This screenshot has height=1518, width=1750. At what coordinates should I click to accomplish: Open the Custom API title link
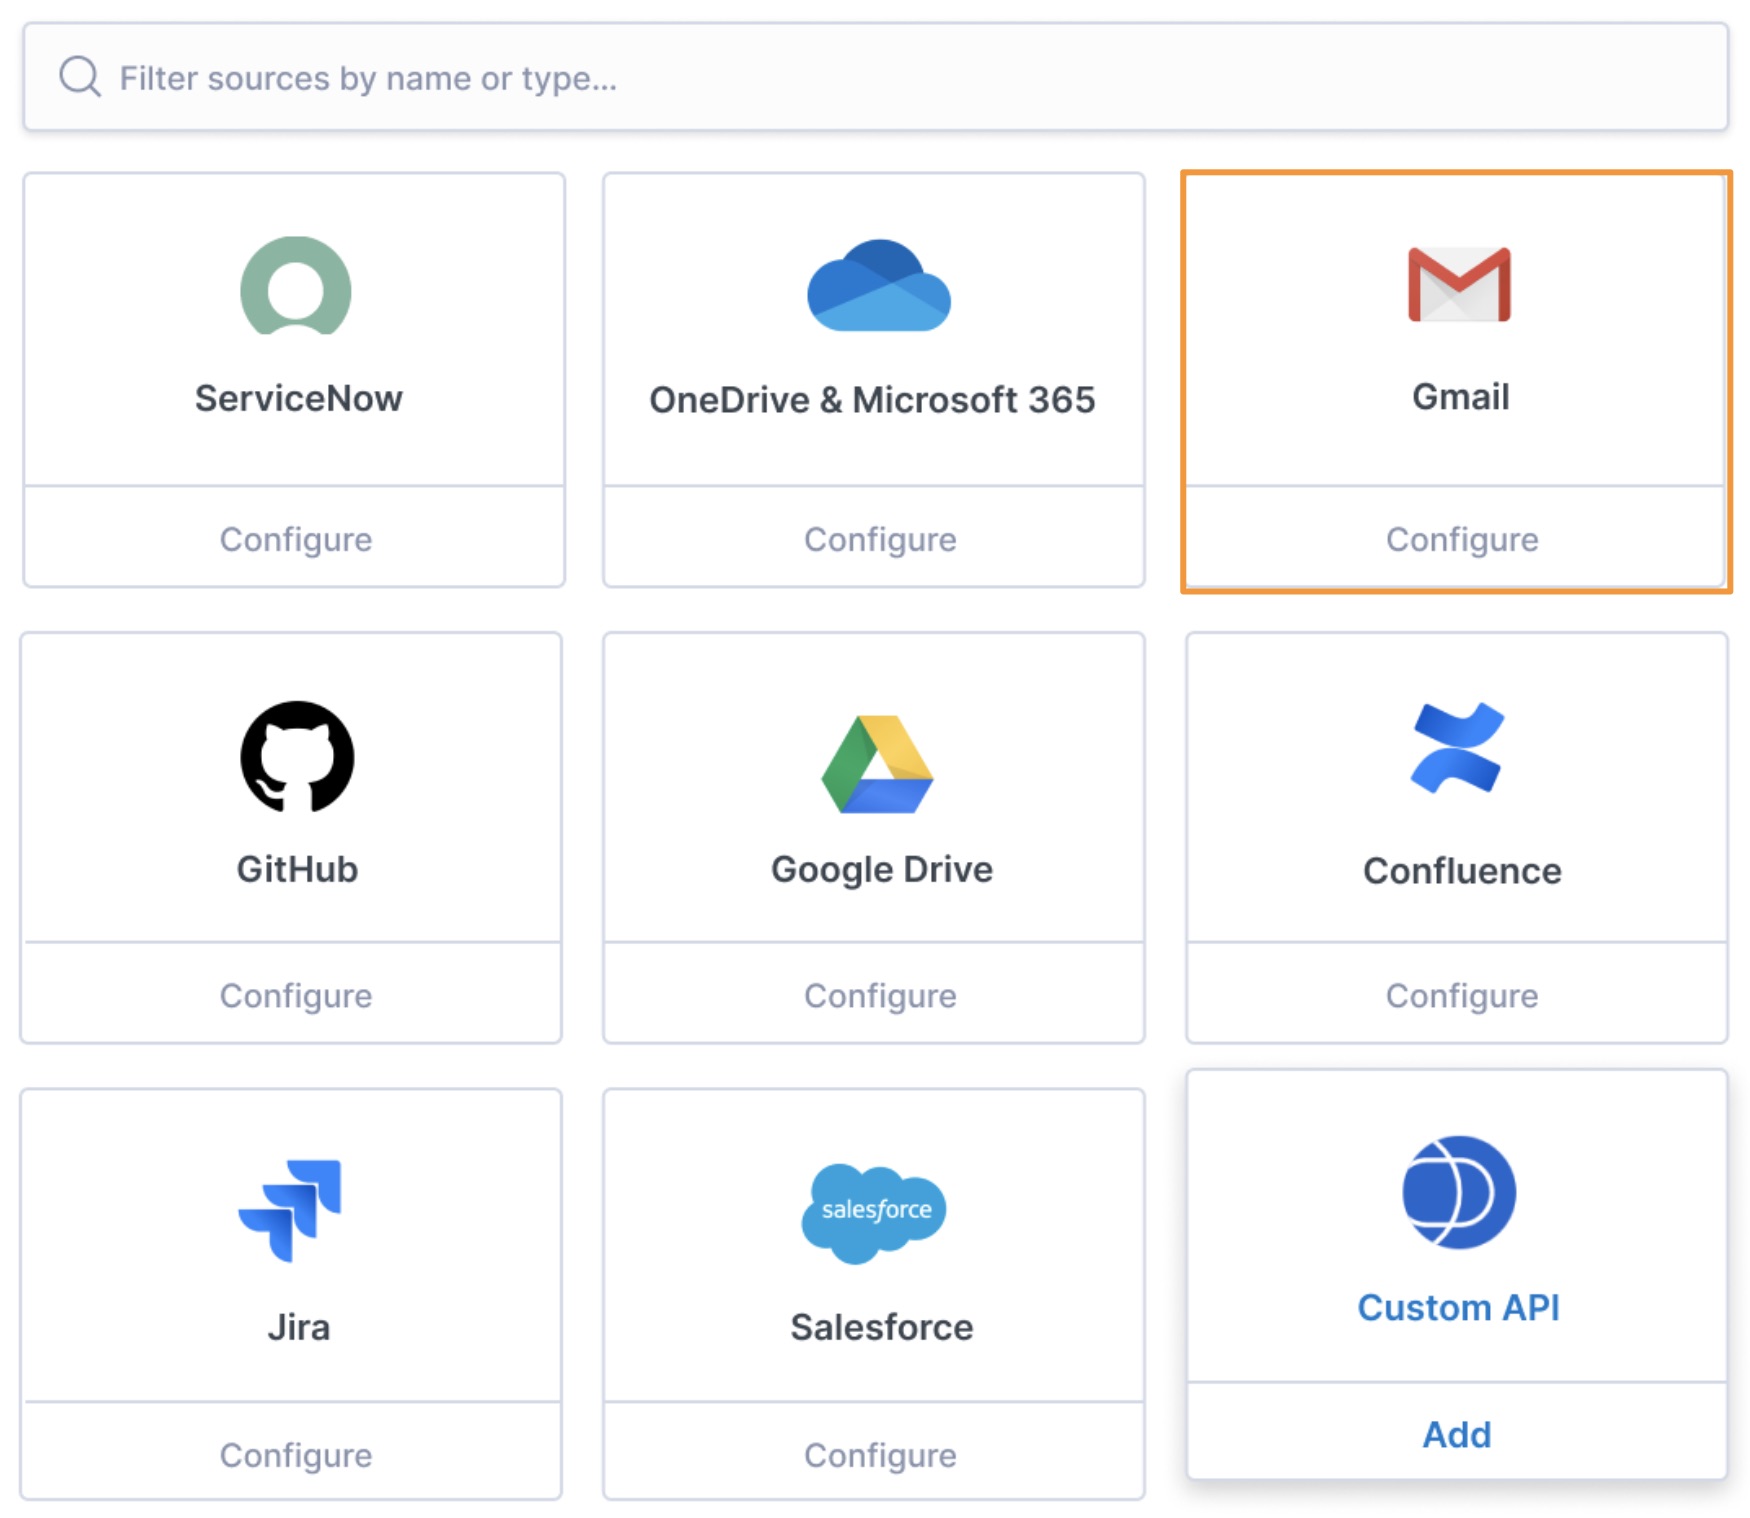1458,1307
